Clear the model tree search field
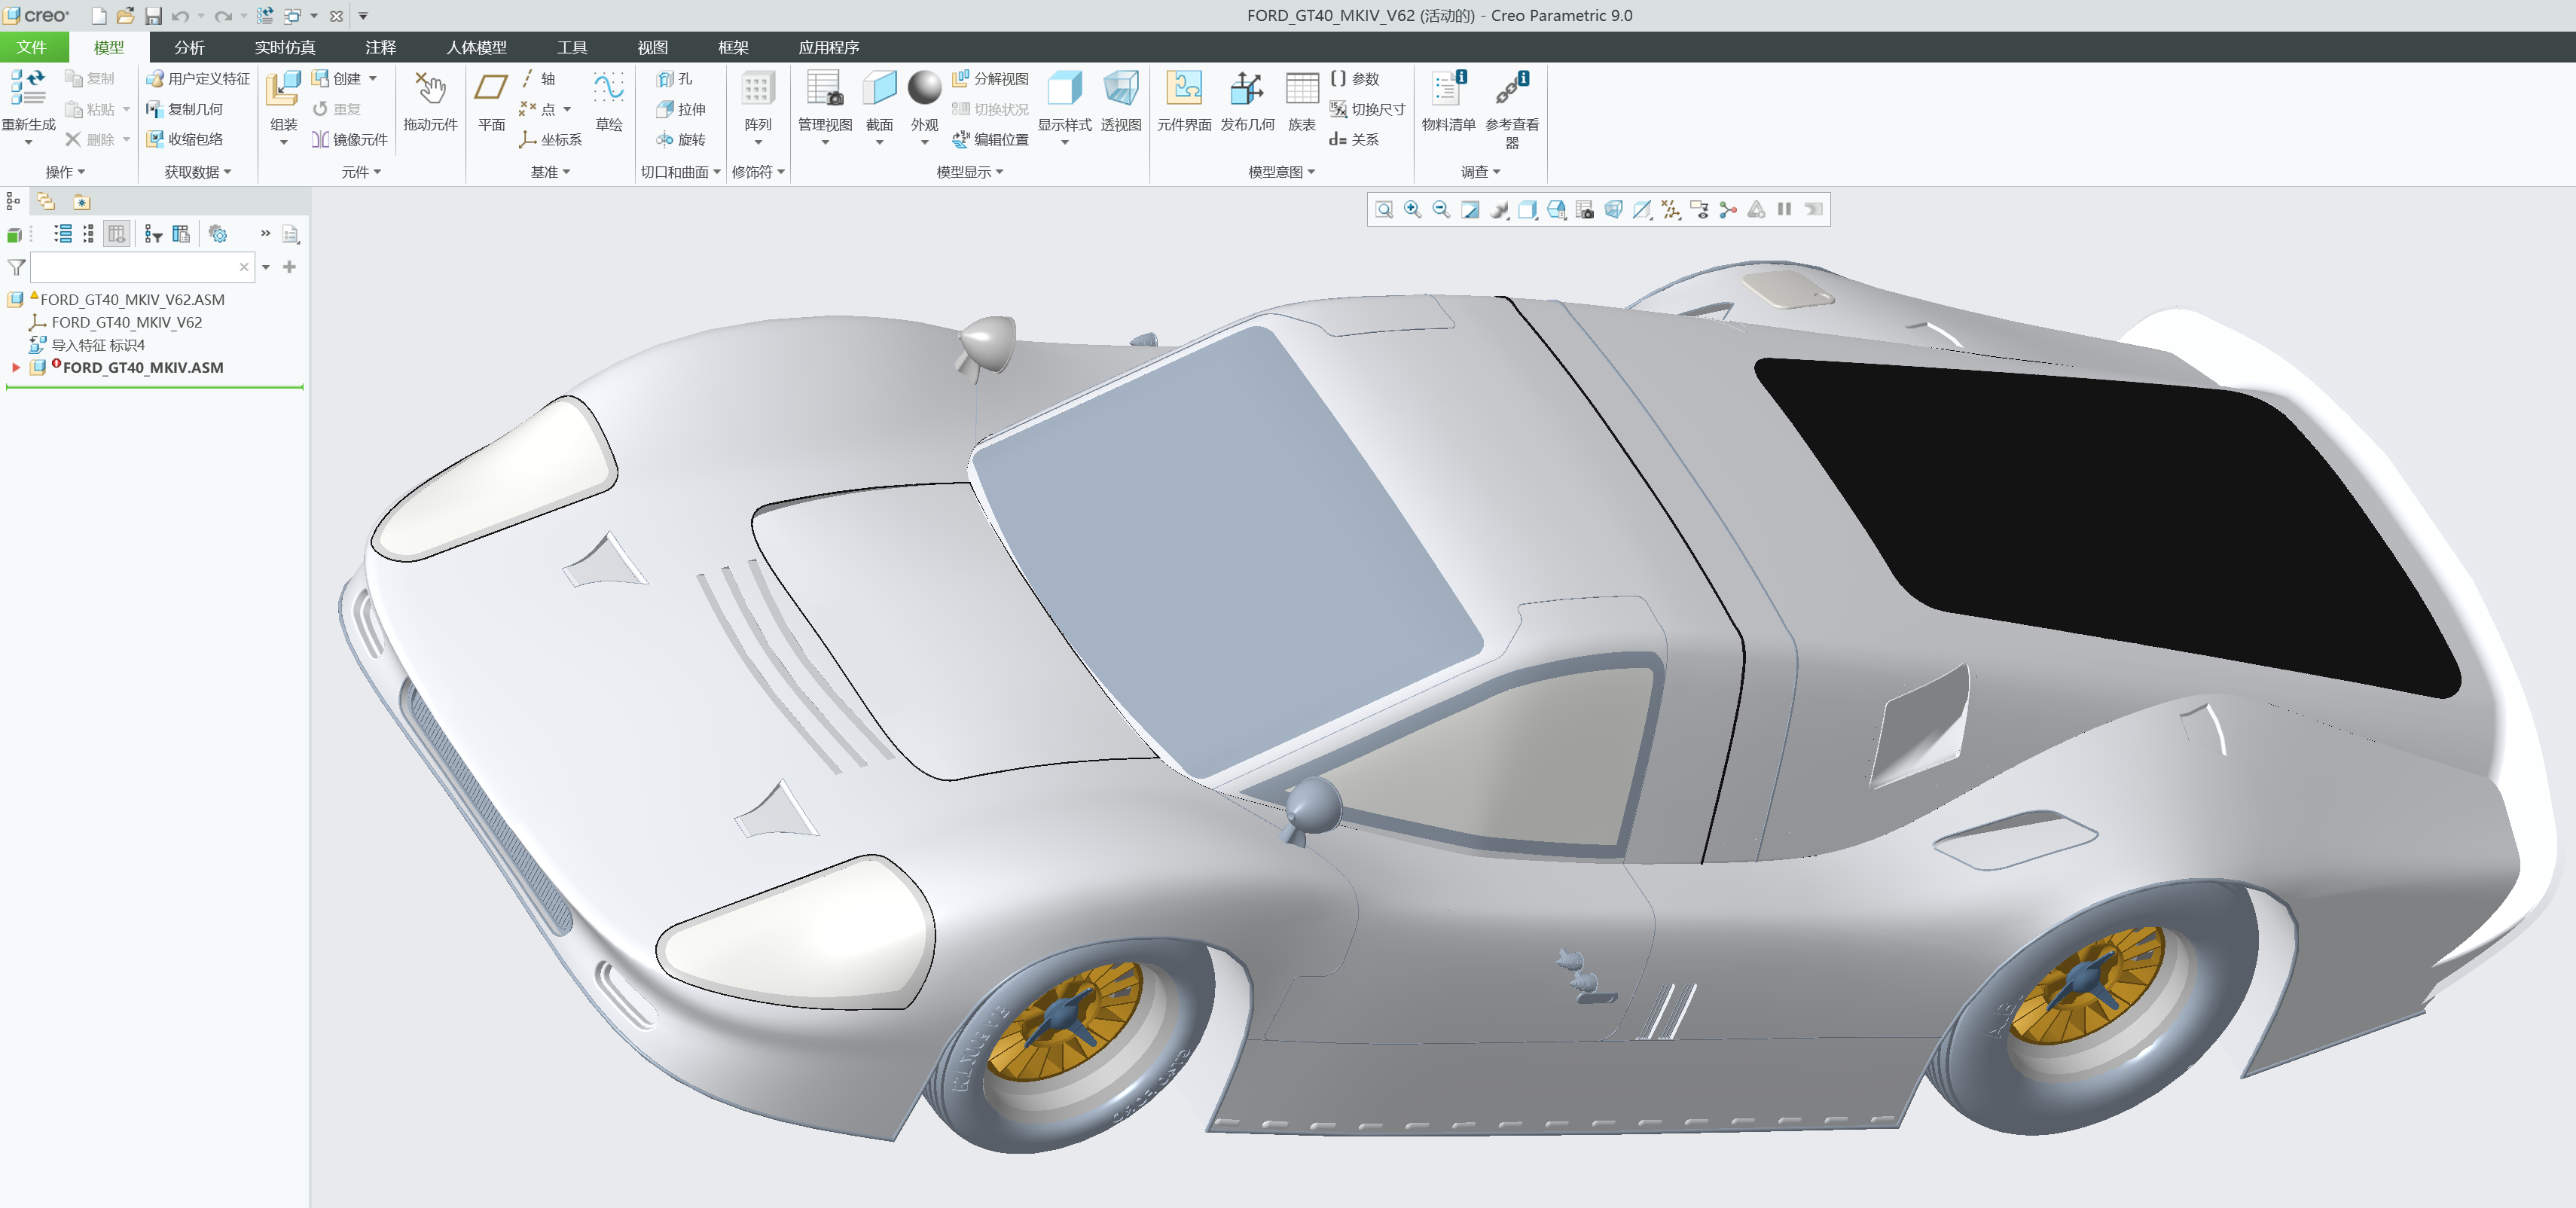 coord(244,267)
